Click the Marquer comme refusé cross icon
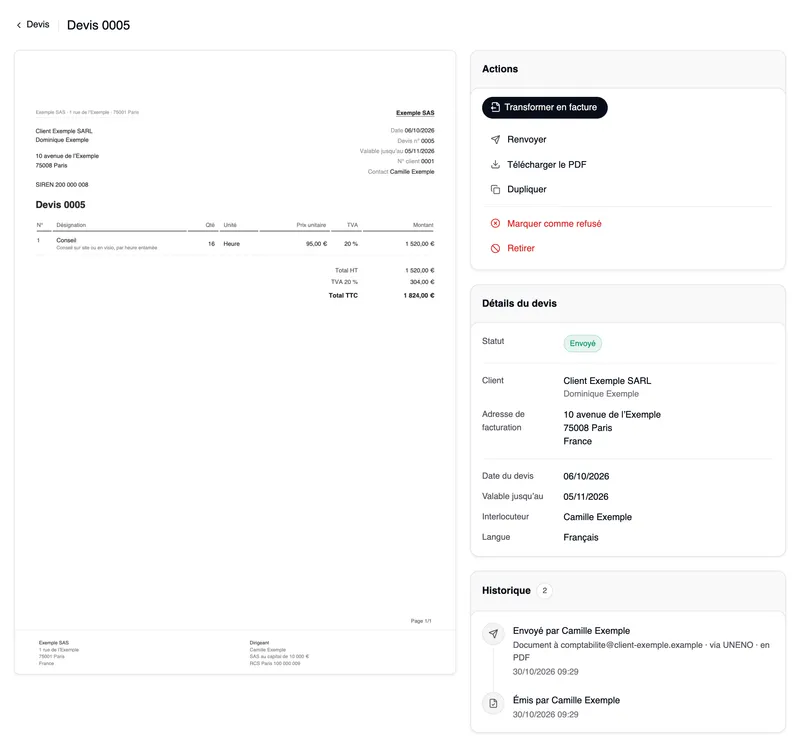The width and height of the screenshot is (800, 737). (x=495, y=223)
